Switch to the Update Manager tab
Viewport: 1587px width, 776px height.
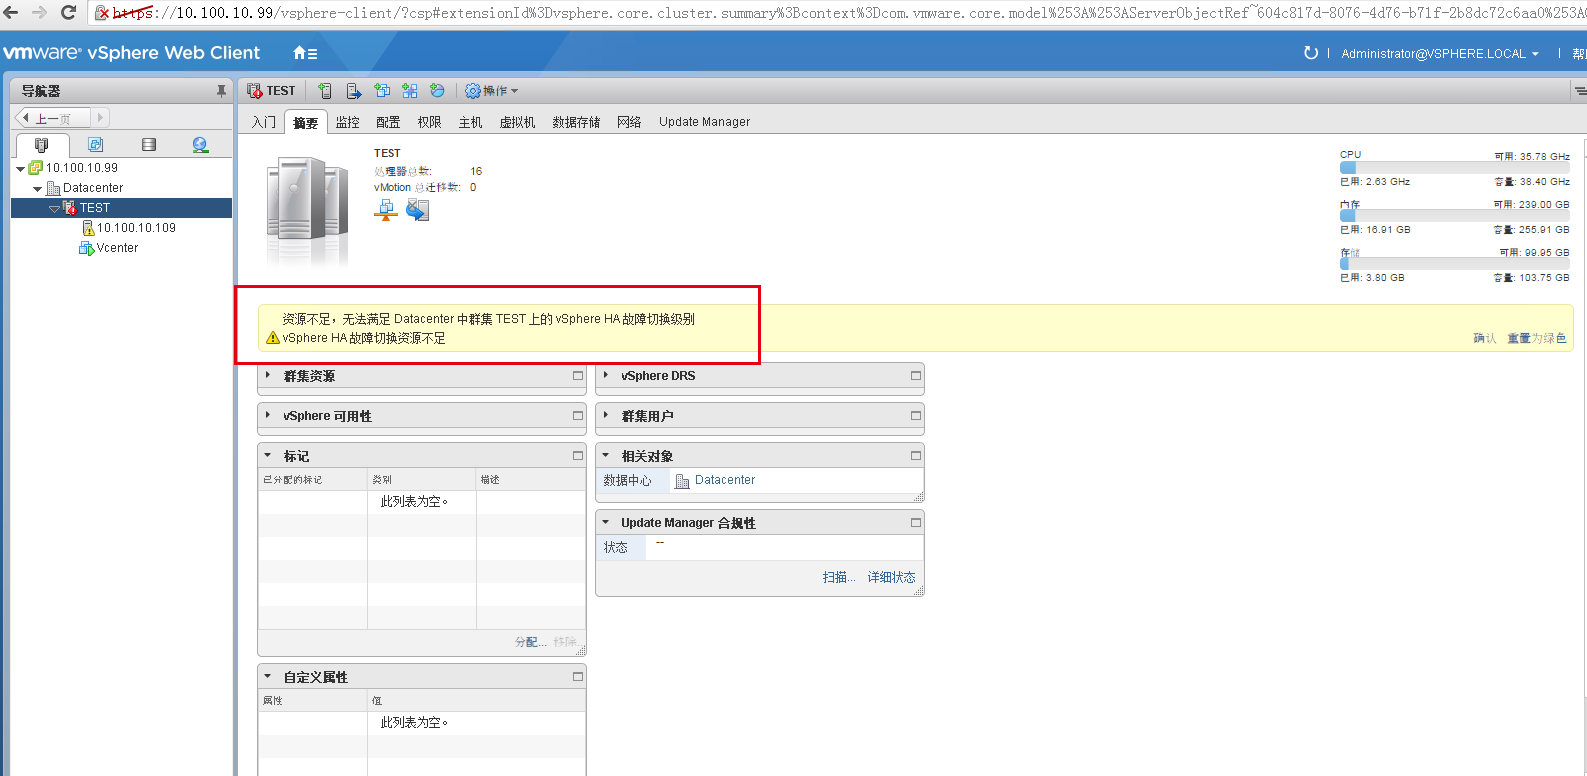[704, 122]
